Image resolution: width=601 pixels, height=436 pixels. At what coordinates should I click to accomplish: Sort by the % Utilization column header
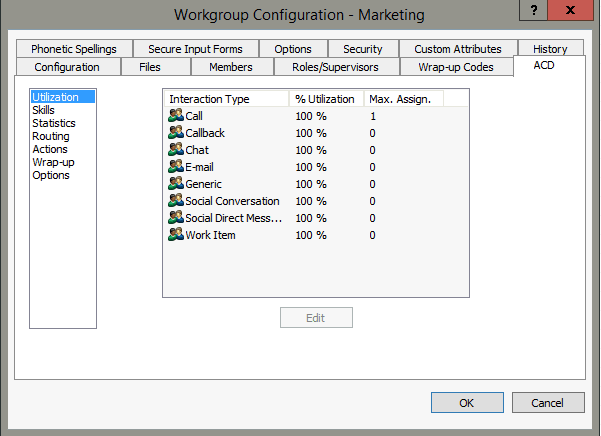click(325, 99)
